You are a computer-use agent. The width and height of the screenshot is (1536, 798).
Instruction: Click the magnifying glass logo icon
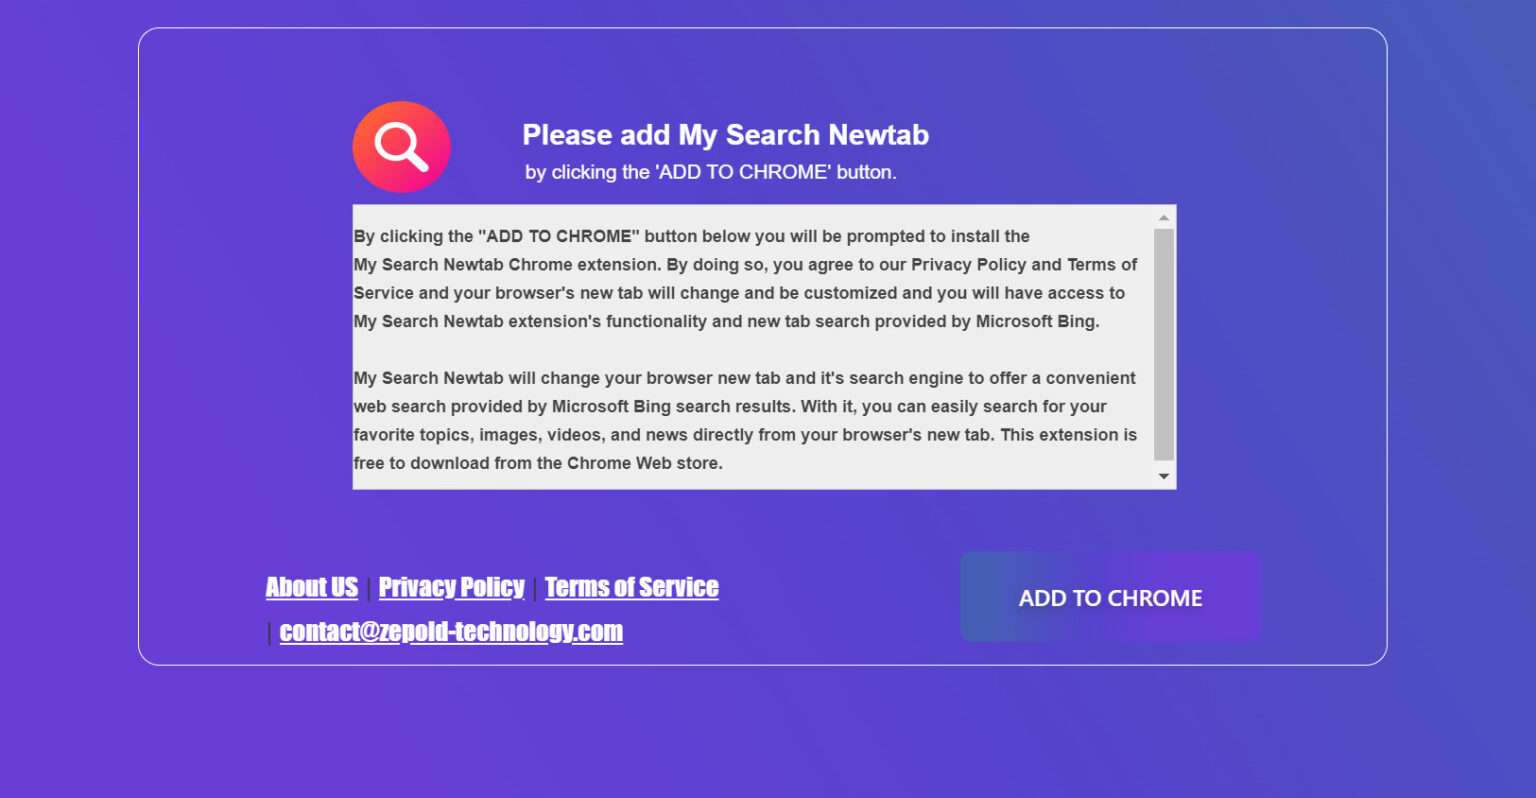pyautogui.click(x=402, y=147)
